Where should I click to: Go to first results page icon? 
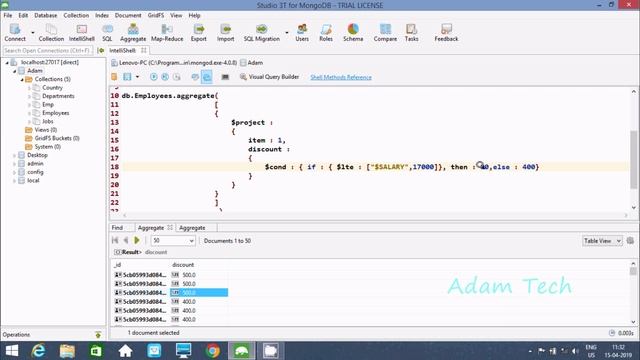(115, 240)
